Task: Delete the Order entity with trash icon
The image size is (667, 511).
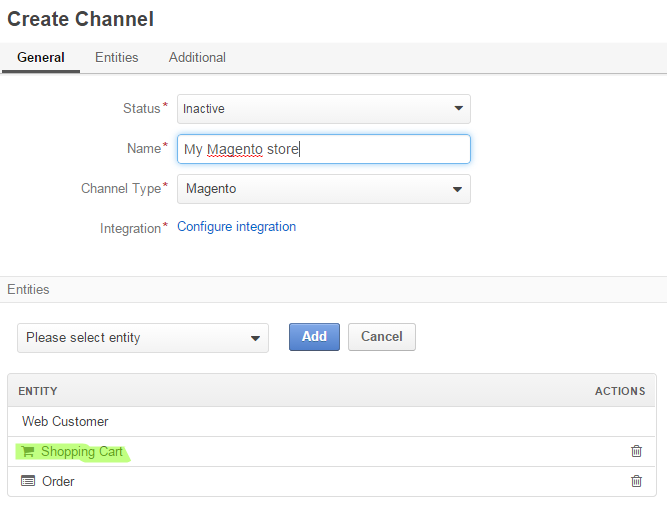Action: pos(636,481)
